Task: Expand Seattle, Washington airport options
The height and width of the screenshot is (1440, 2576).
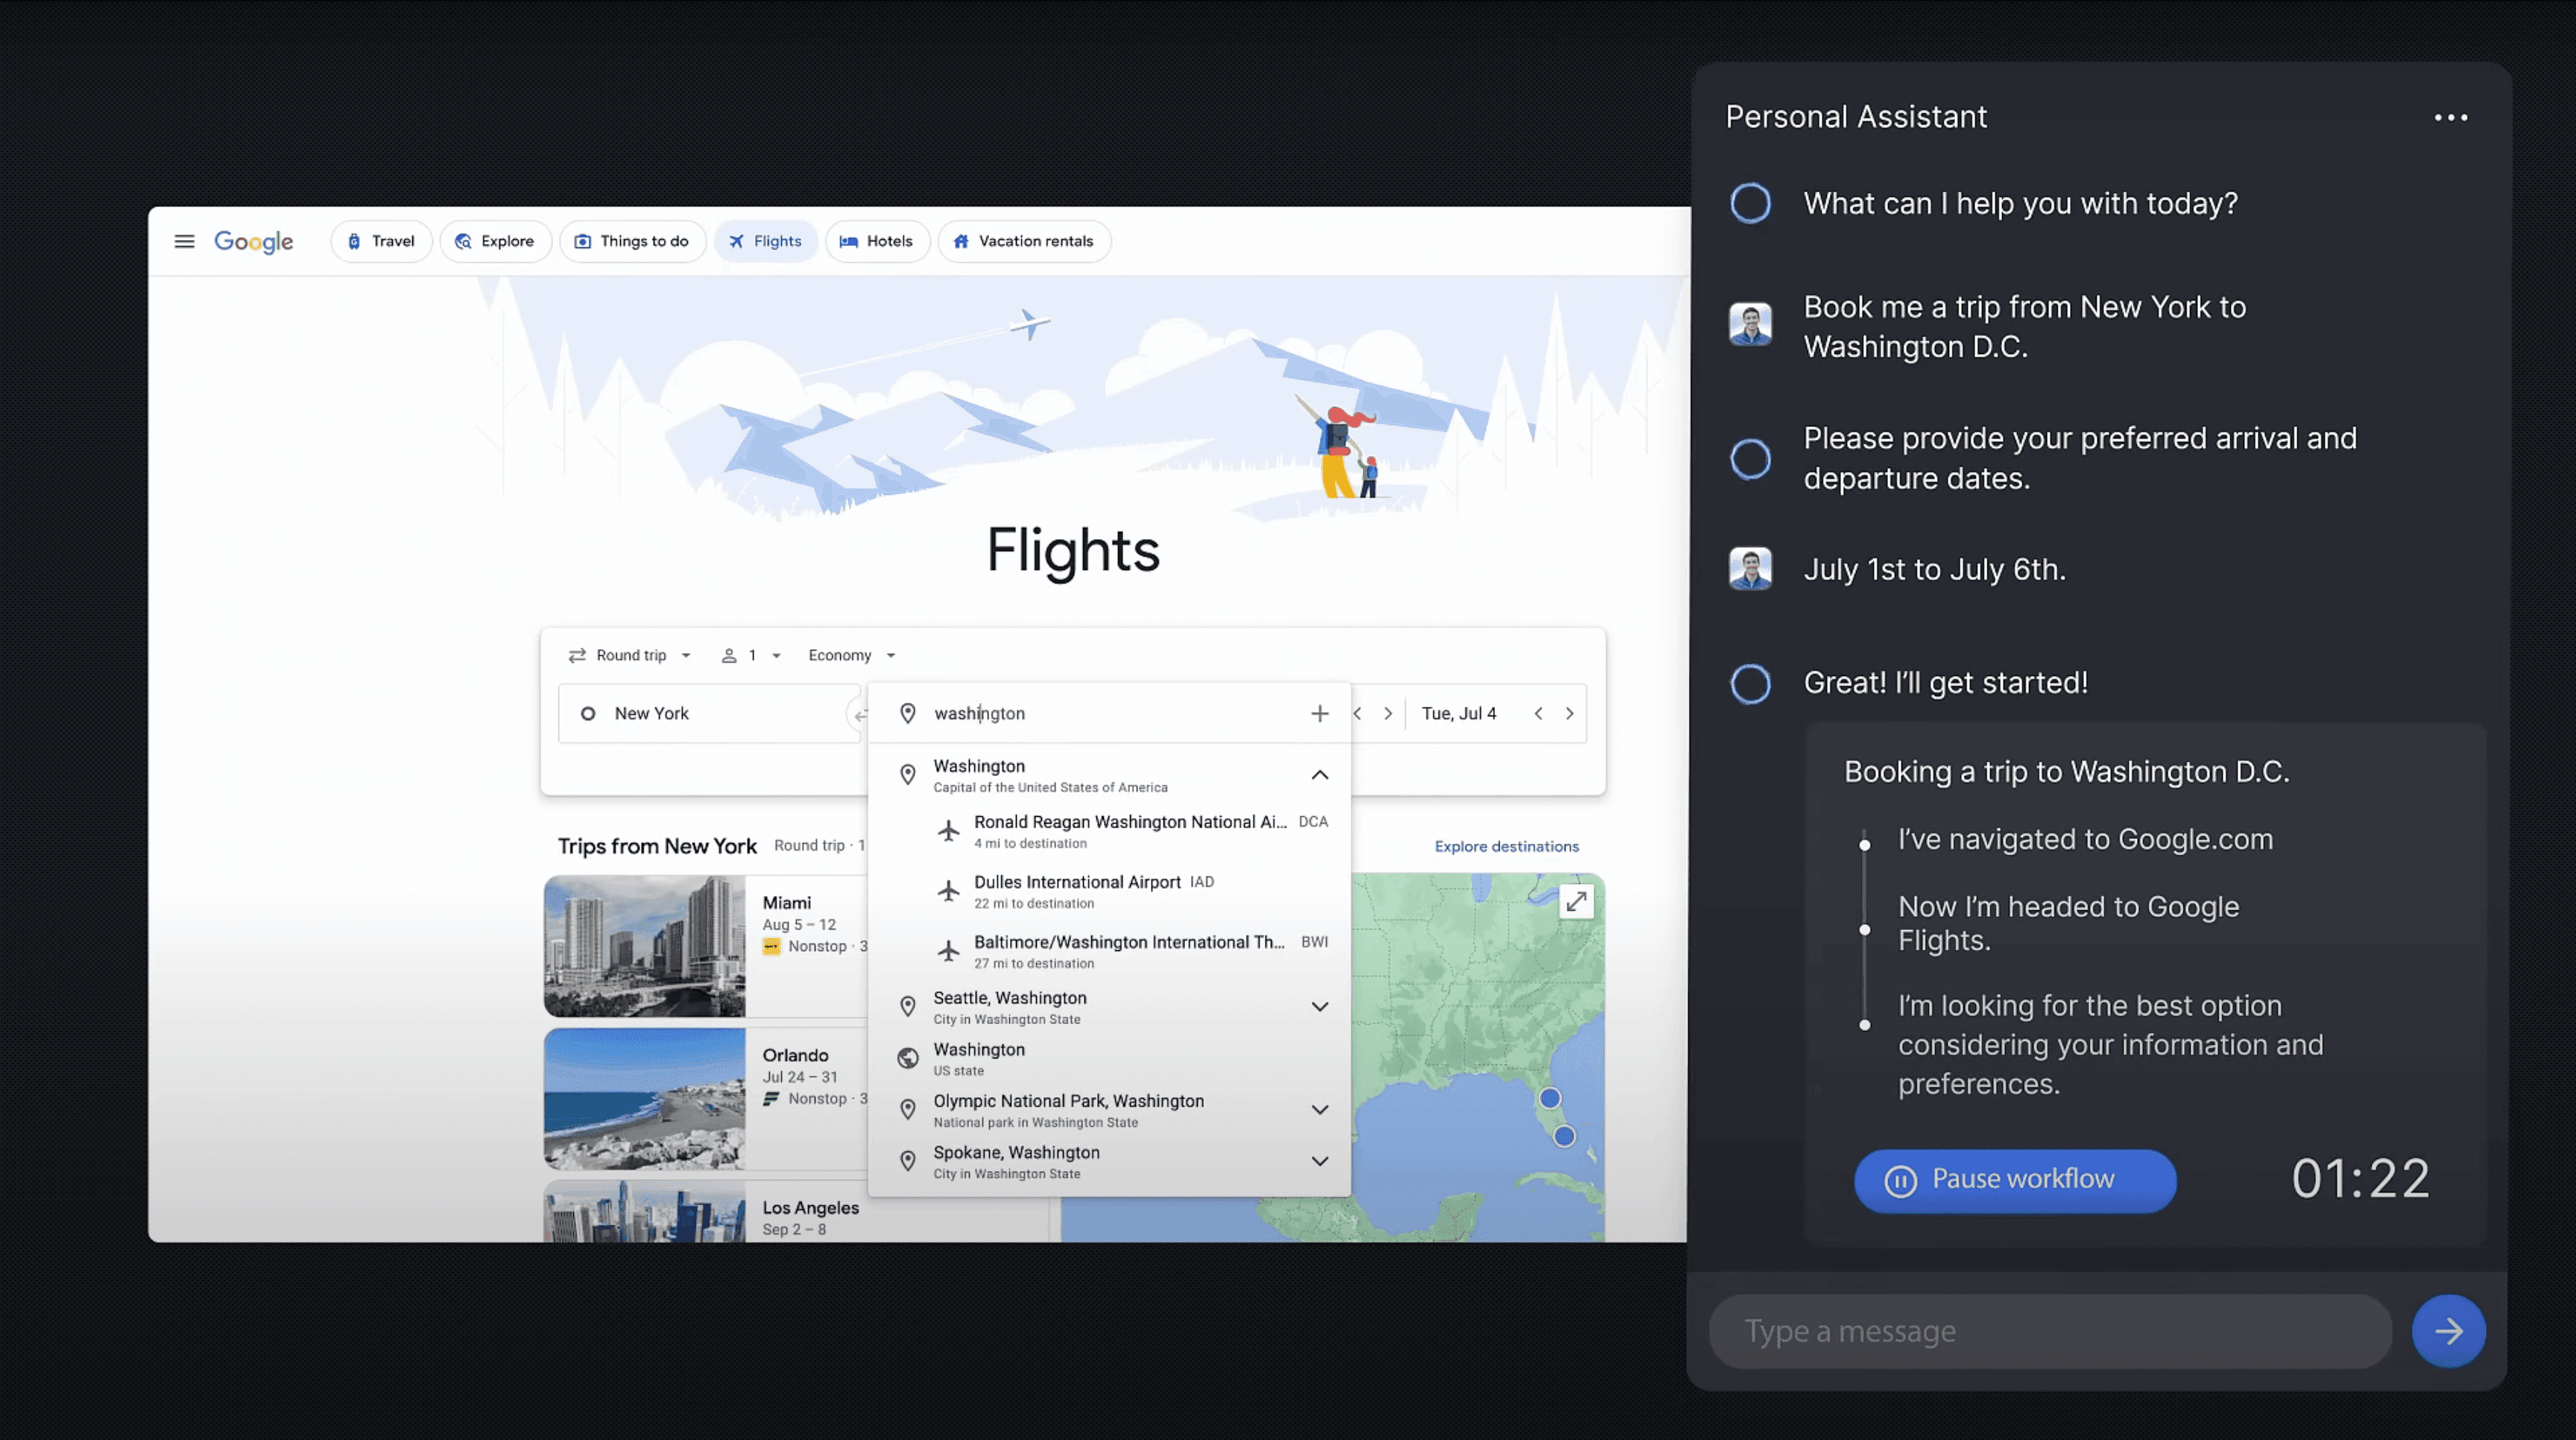Action: (1319, 1007)
